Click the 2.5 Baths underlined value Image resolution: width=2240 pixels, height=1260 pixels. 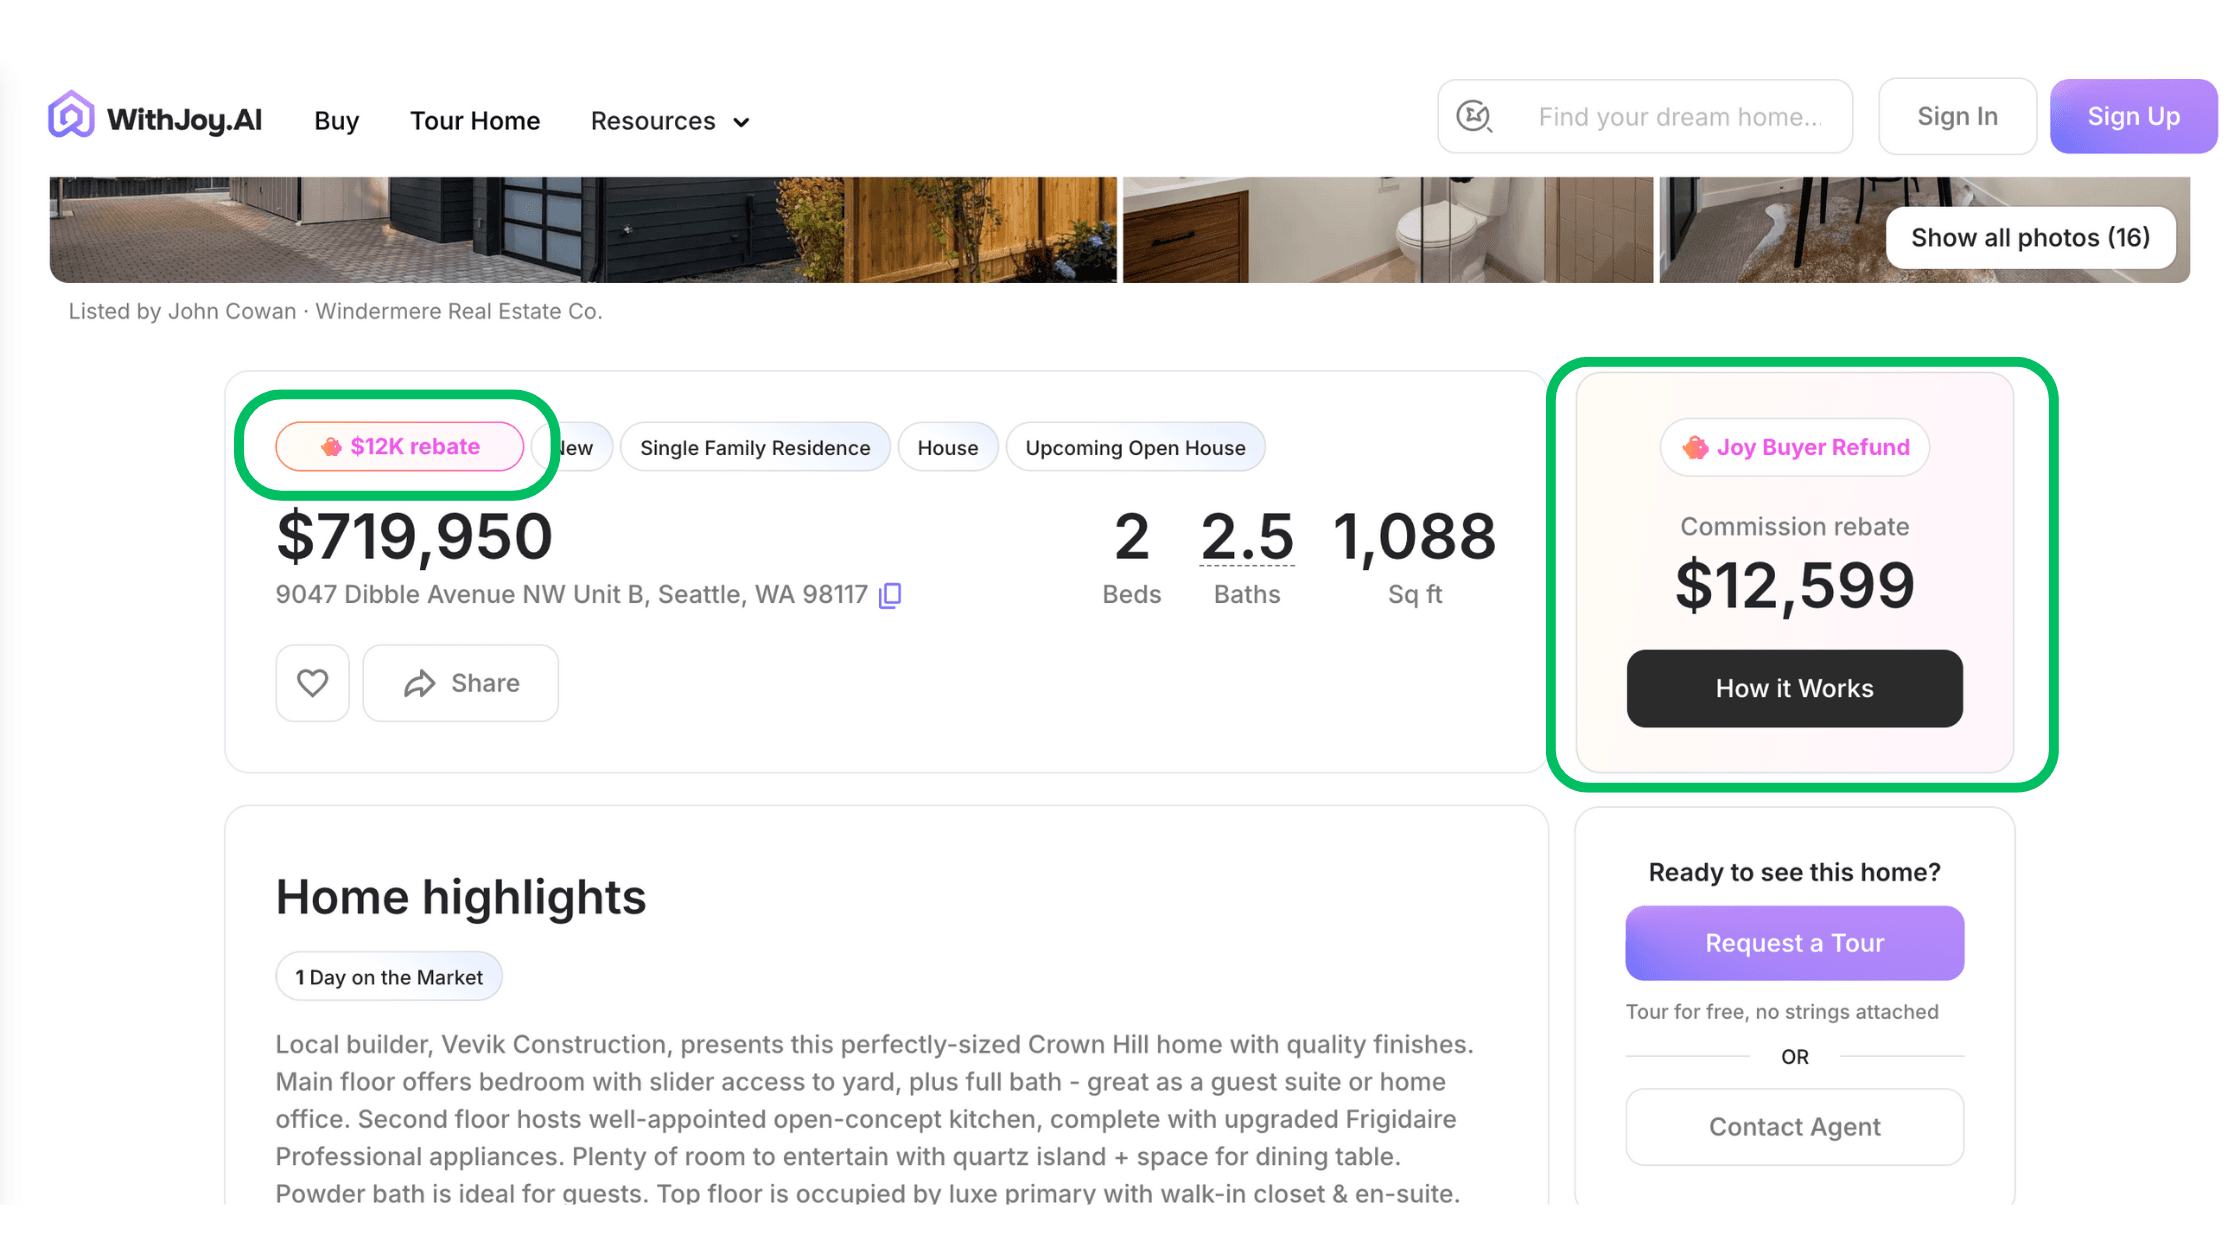coord(1246,537)
